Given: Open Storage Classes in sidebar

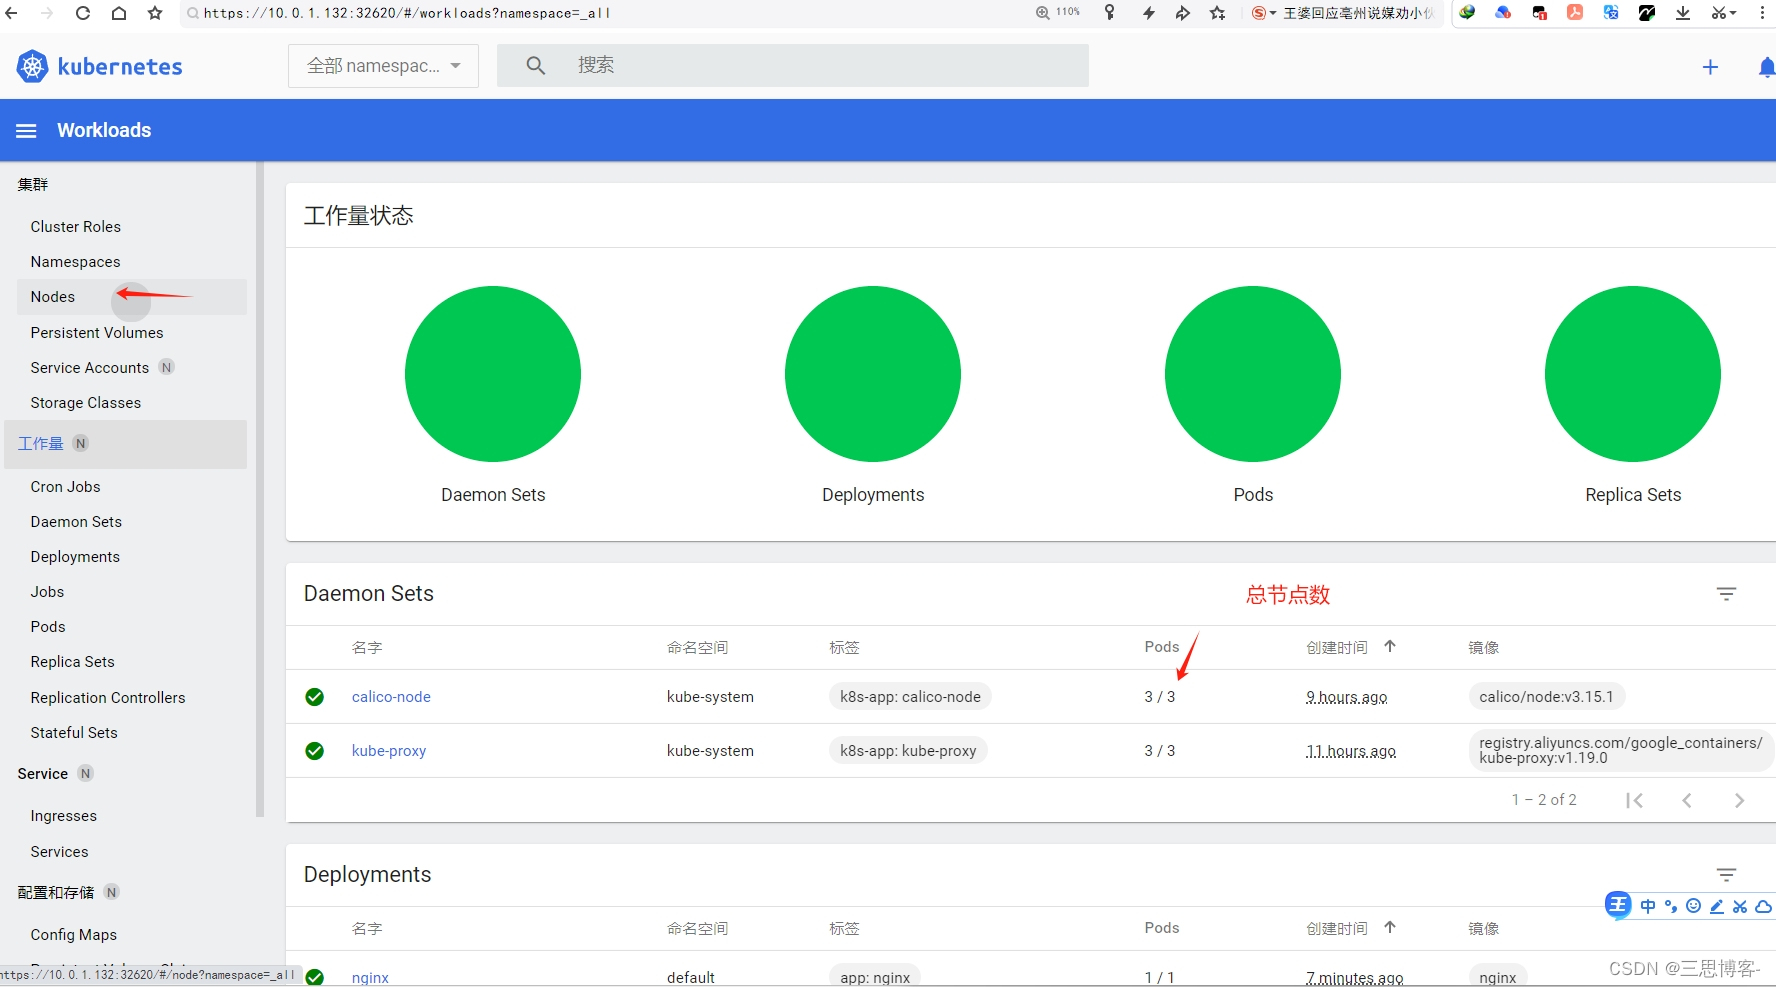Looking at the screenshot, I should 86,403.
